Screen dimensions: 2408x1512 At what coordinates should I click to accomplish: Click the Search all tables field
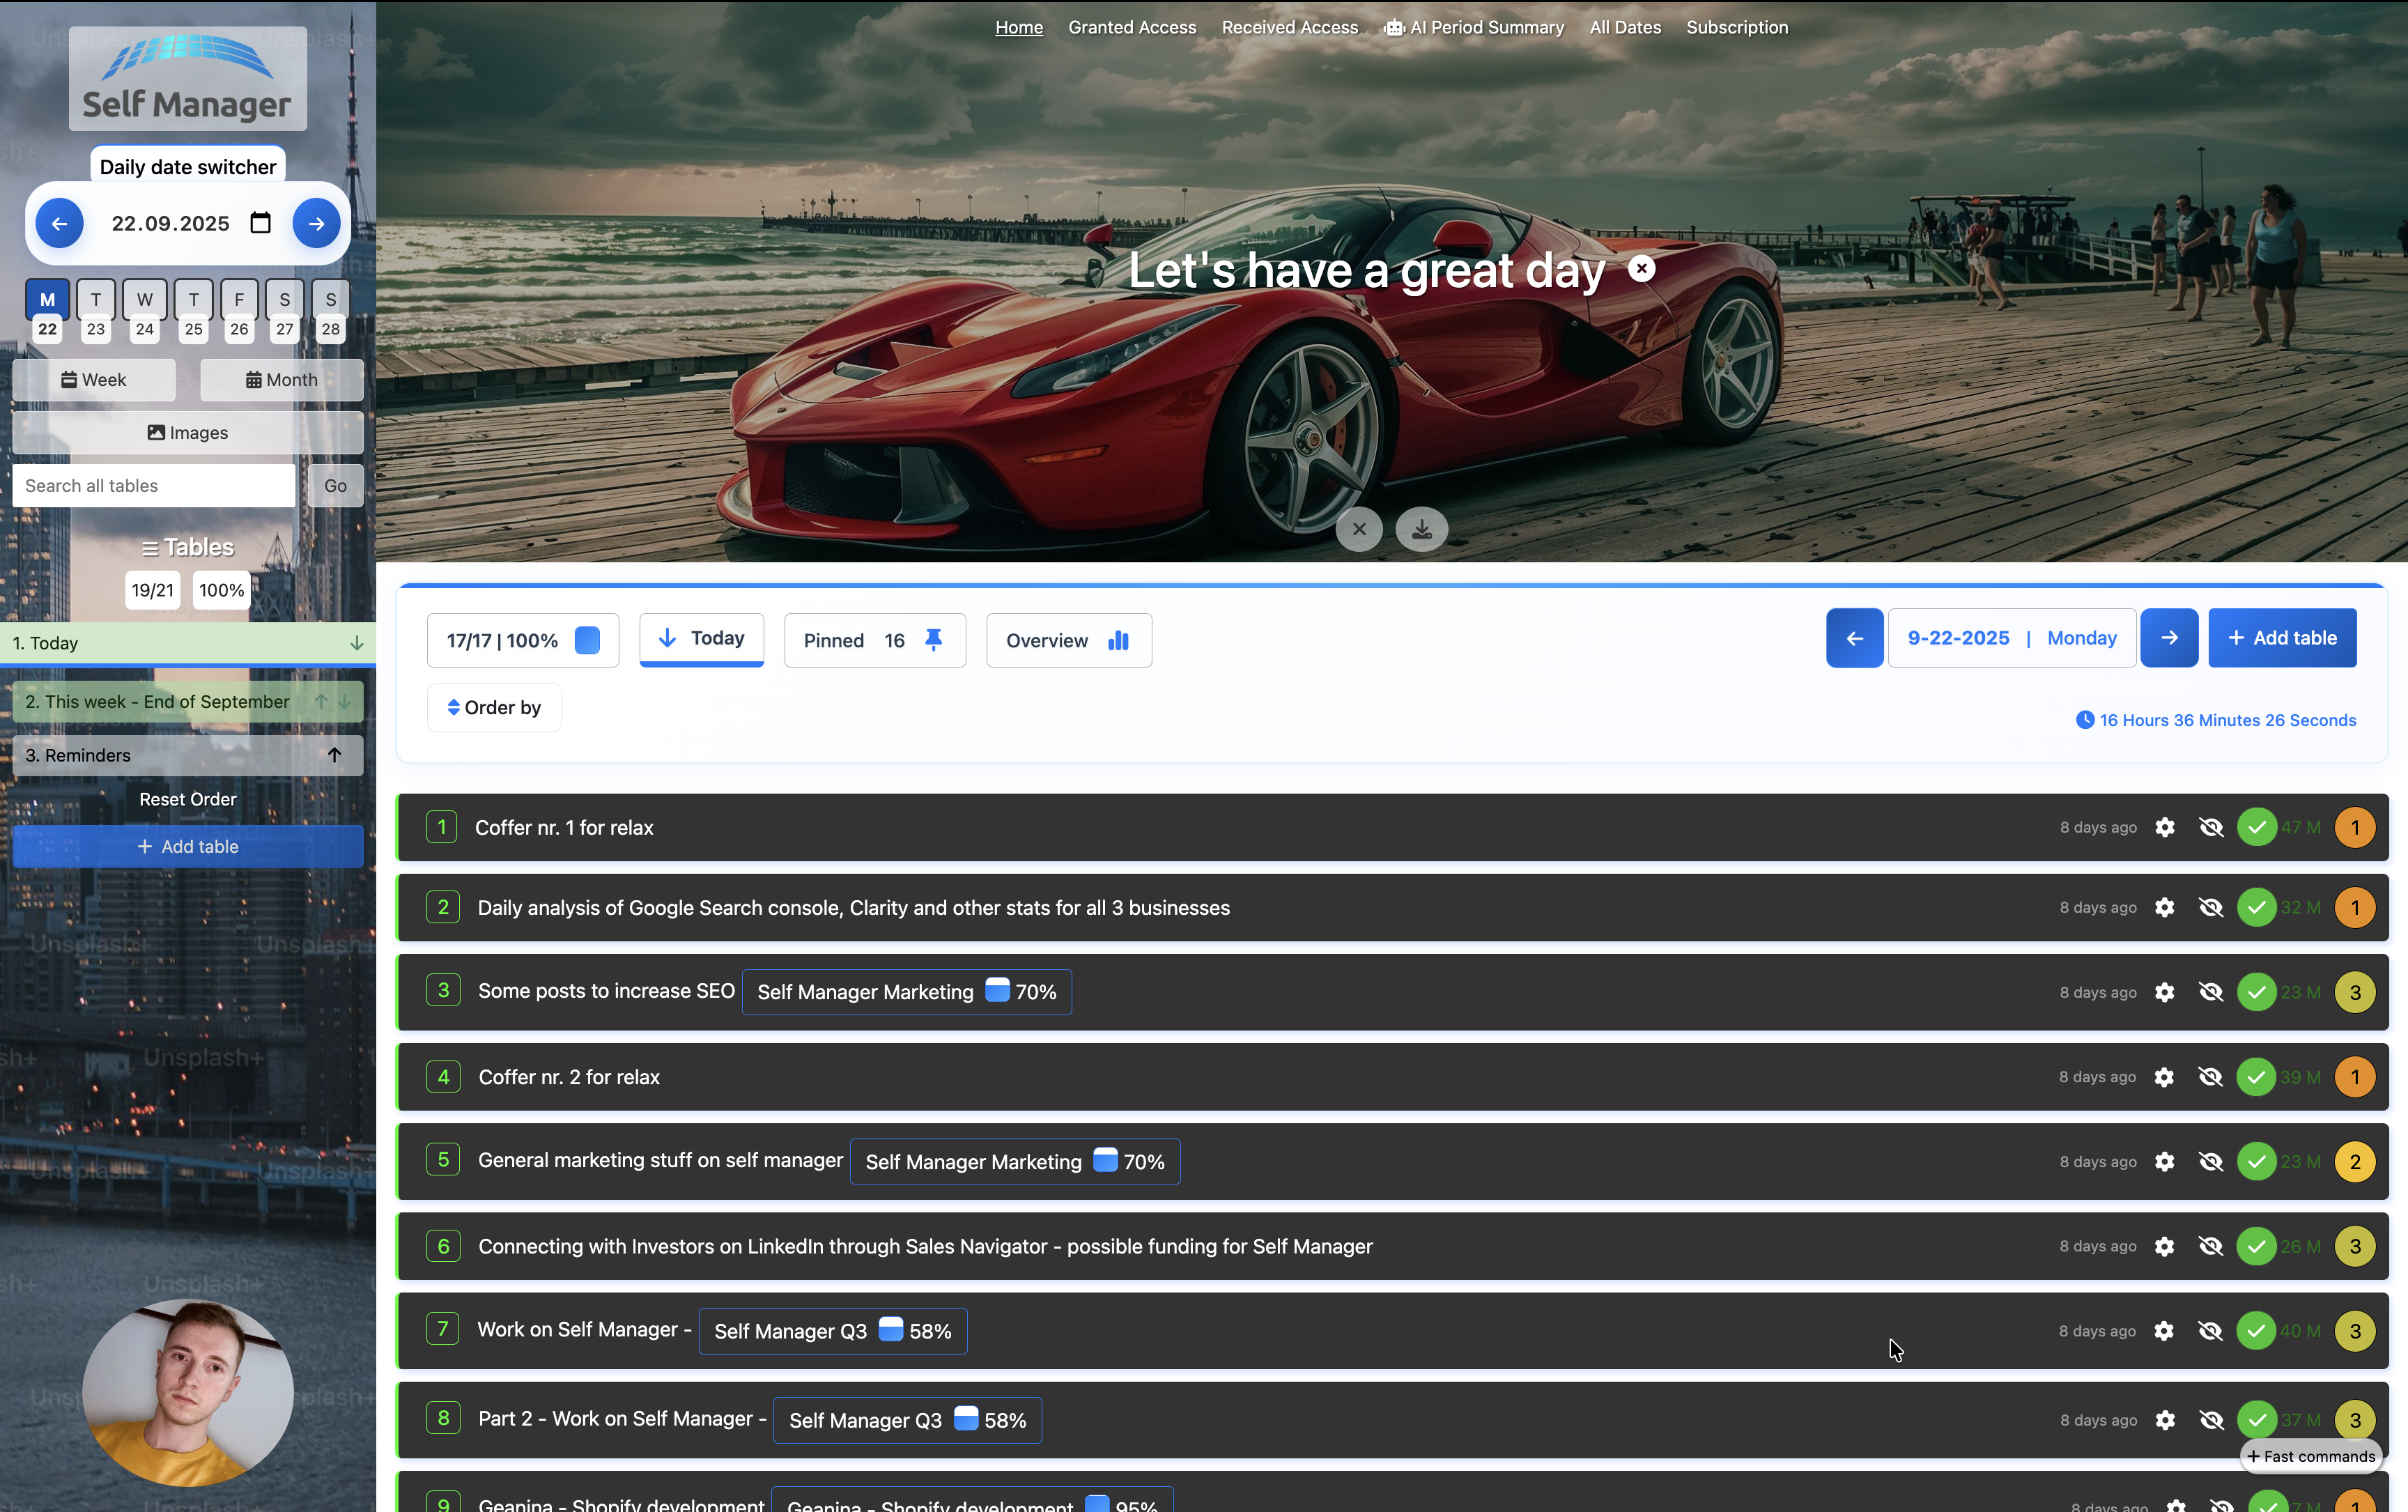(154, 486)
